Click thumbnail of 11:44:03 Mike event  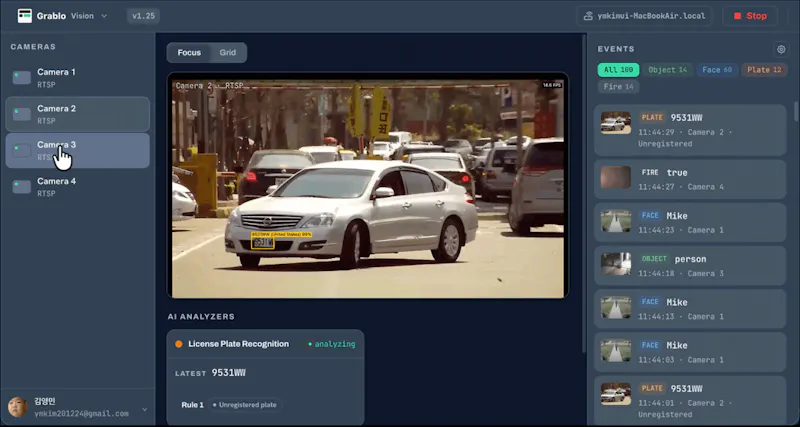(x=616, y=350)
